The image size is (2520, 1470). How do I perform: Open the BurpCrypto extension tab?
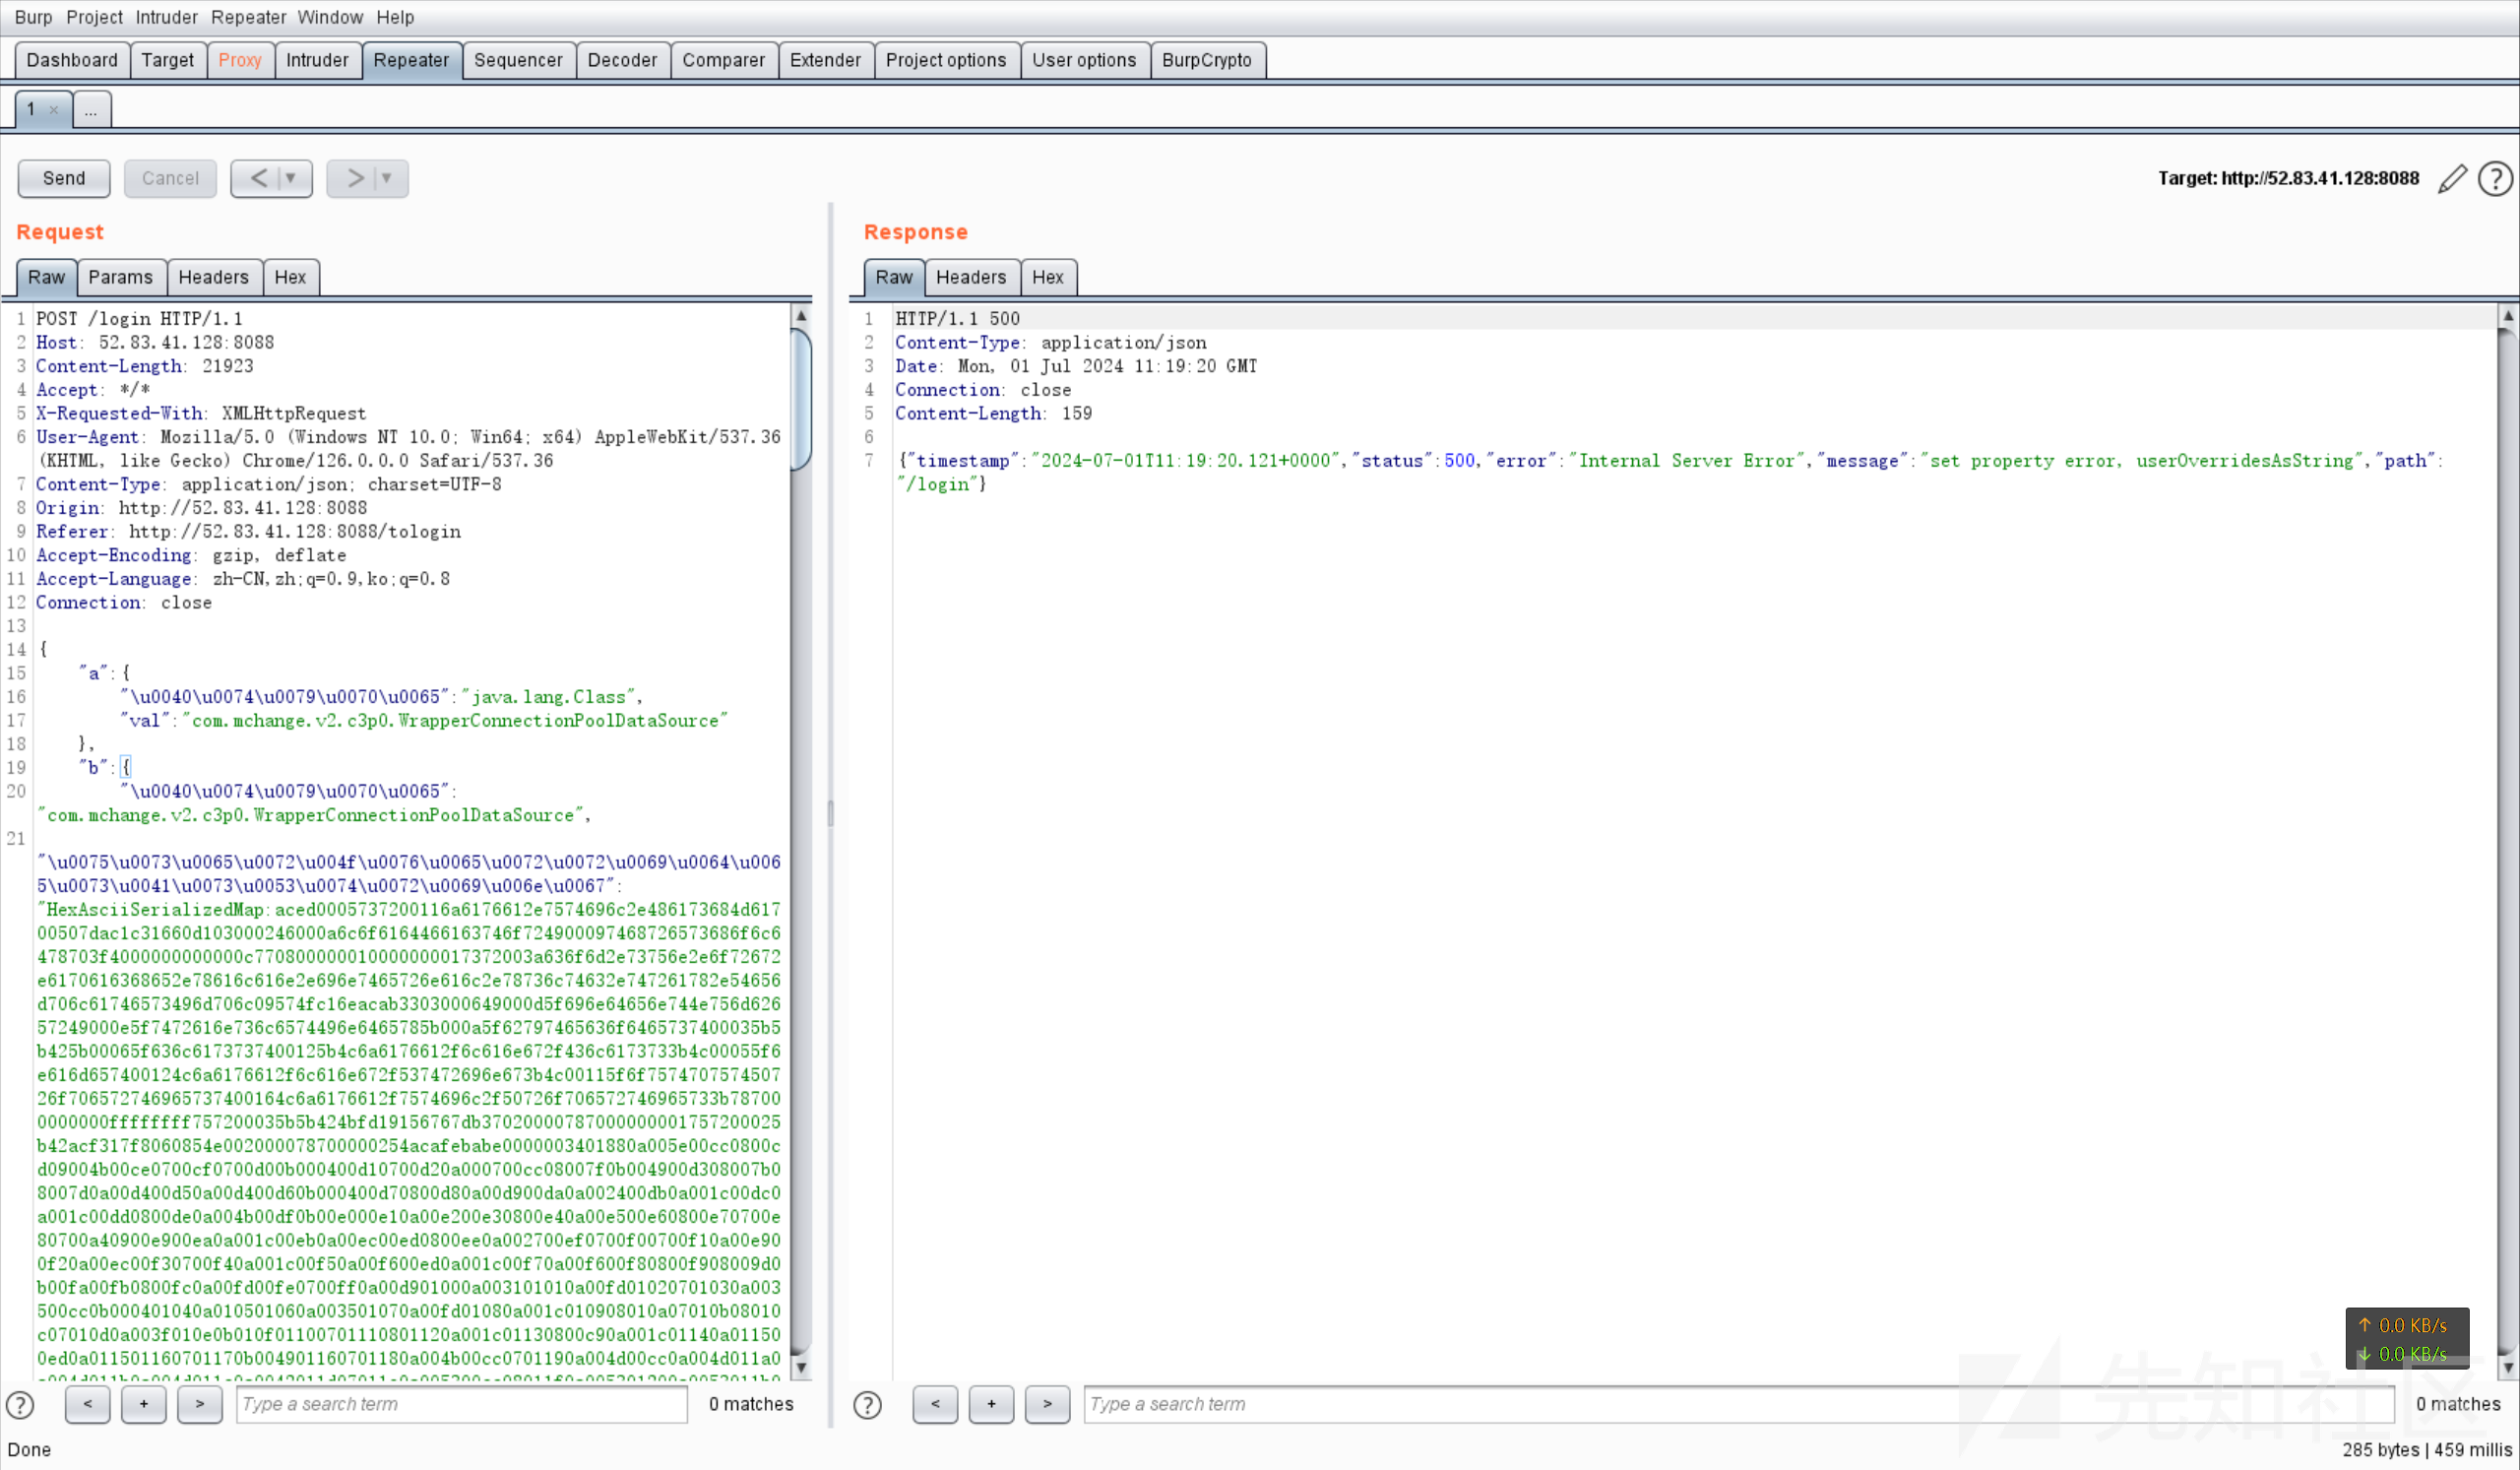(1207, 60)
